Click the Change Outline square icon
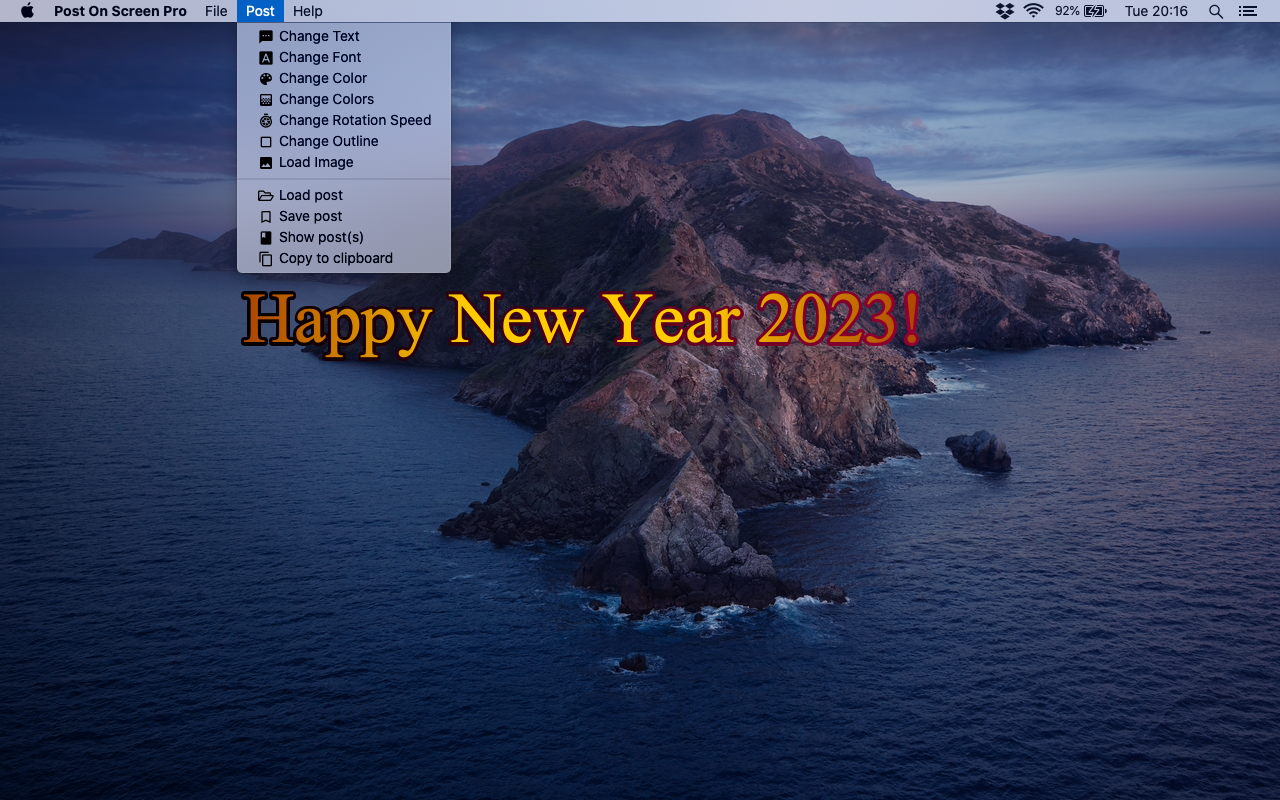1280x800 pixels. pyautogui.click(x=266, y=141)
